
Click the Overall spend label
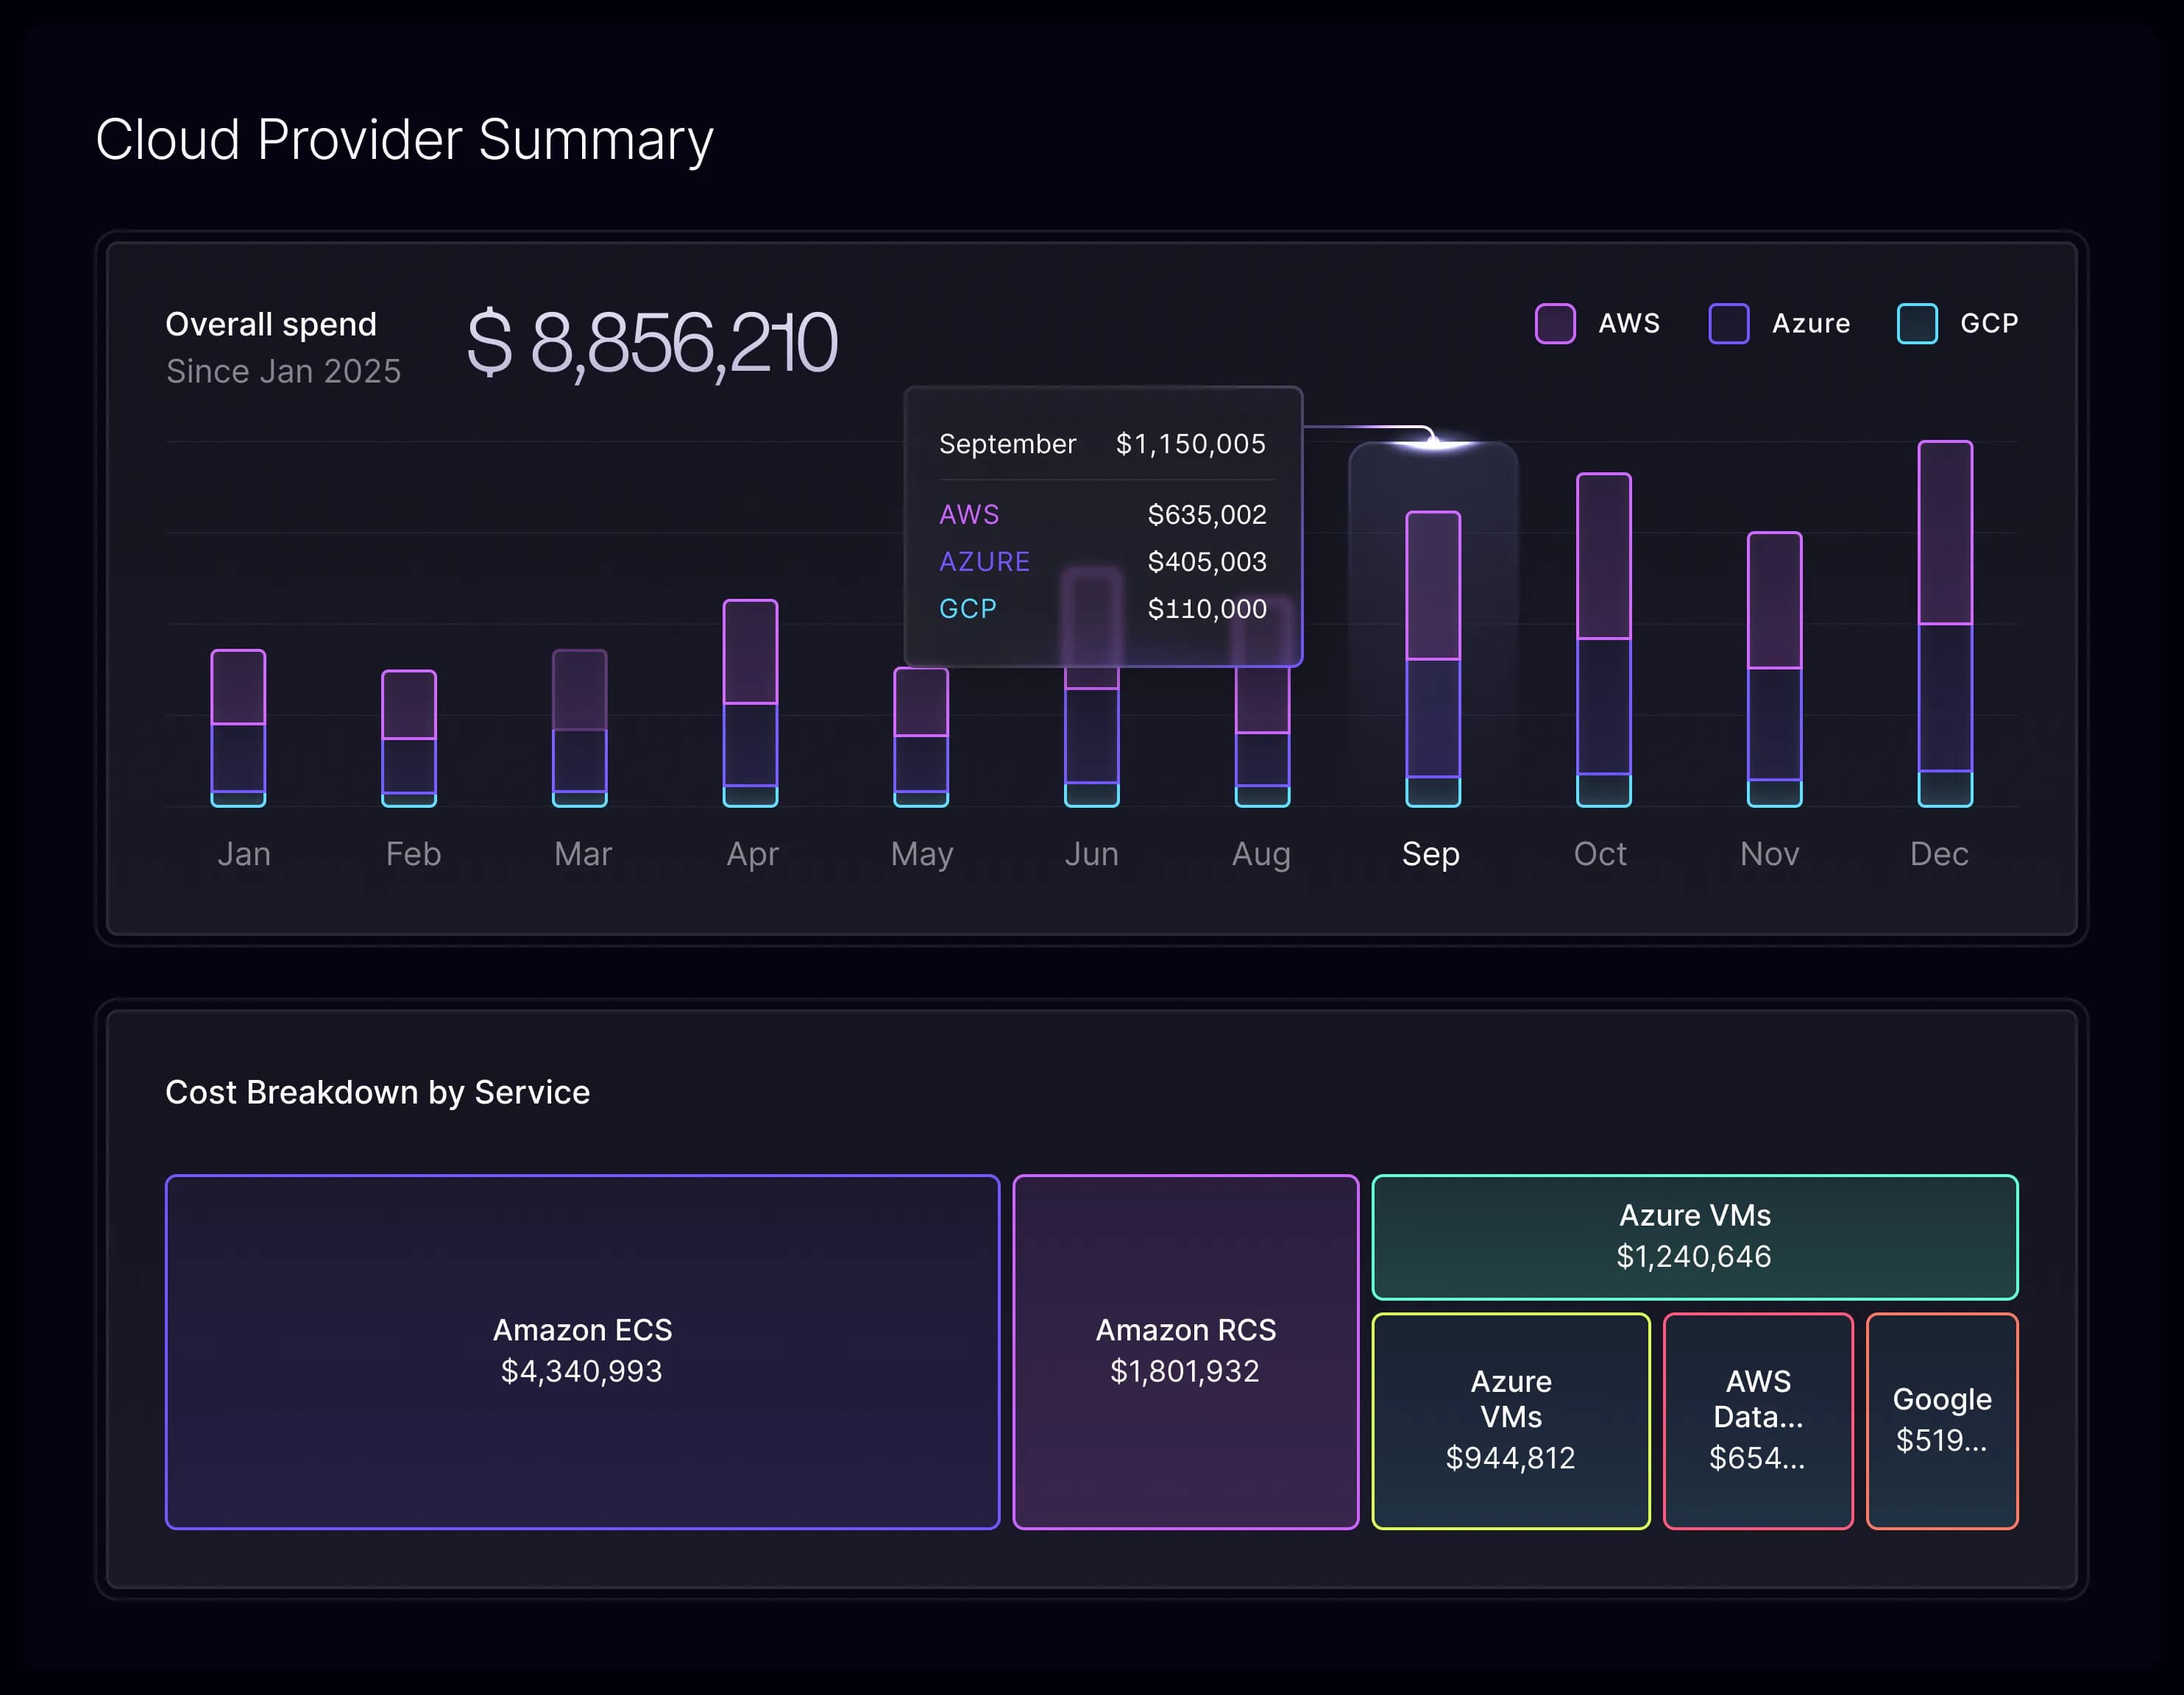tap(271, 324)
